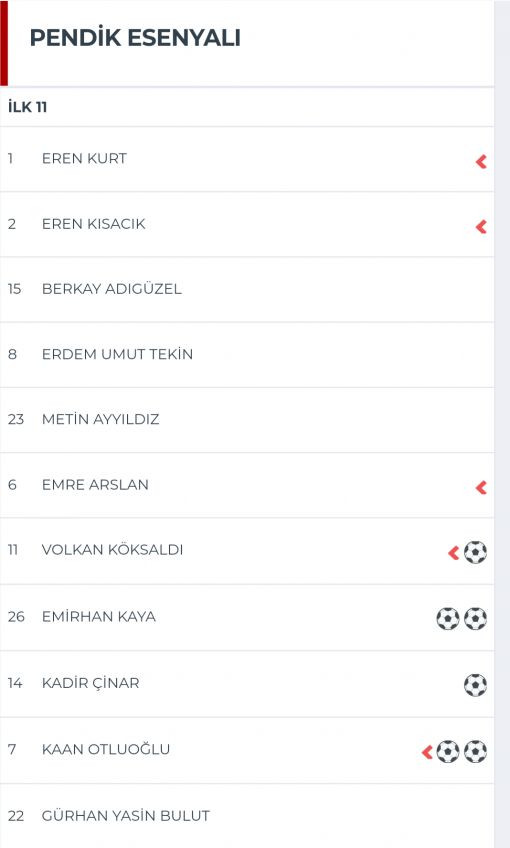This screenshot has height=848, width=510.
Task: Click the Kadir Çinar player name
Action: tap(90, 683)
